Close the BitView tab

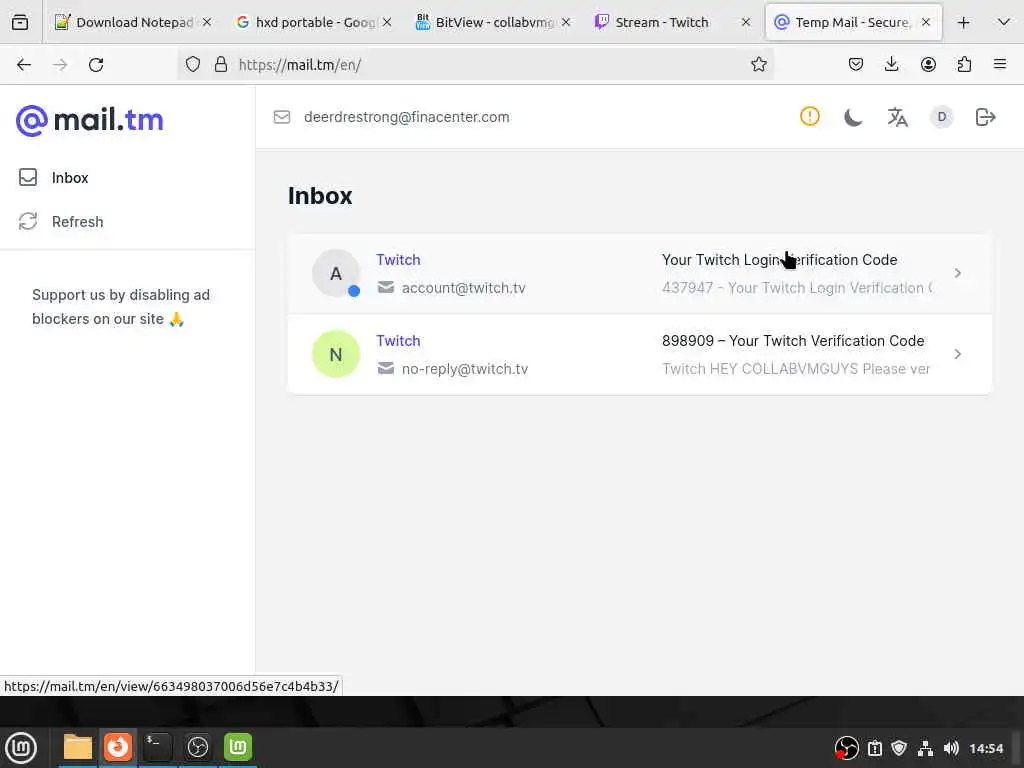tap(566, 22)
